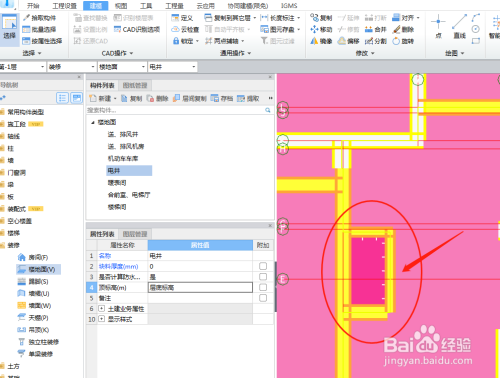
Task: Toggle 附加 checkbox for 备注 row
Action: (x=263, y=298)
